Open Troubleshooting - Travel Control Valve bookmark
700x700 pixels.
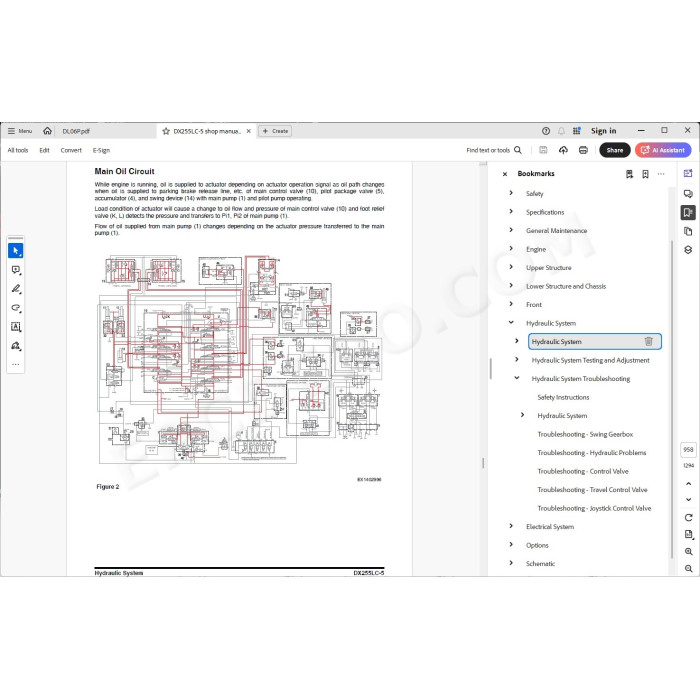click(x=592, y=490)
